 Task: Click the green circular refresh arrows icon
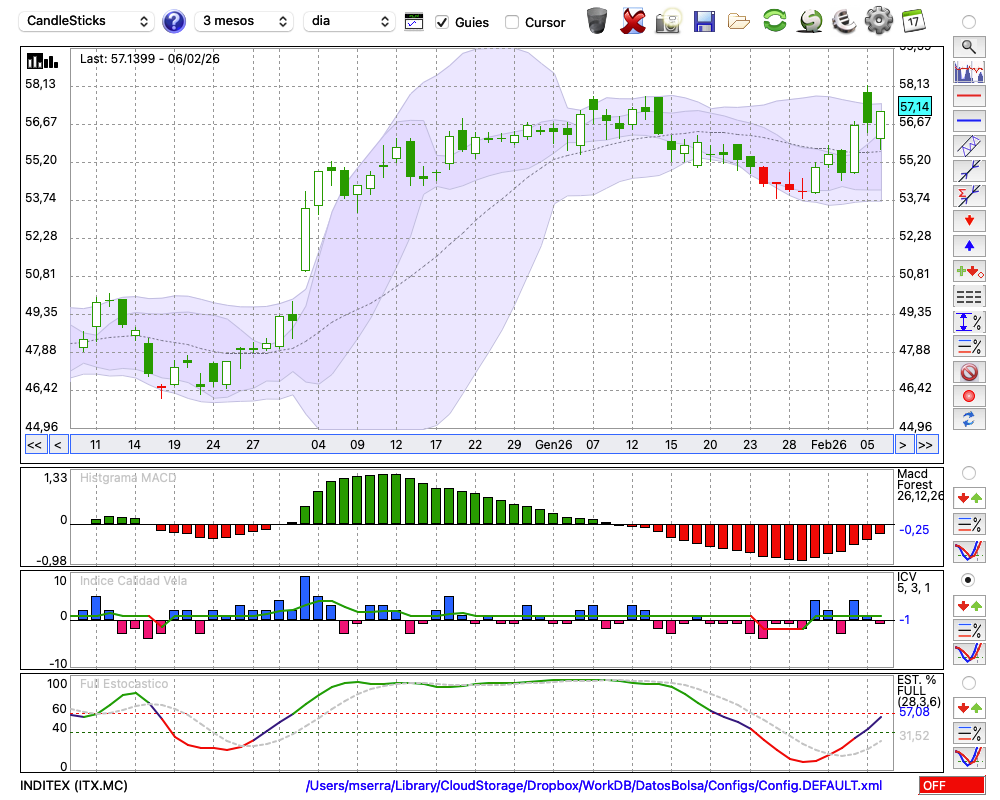tap(774, 21)
